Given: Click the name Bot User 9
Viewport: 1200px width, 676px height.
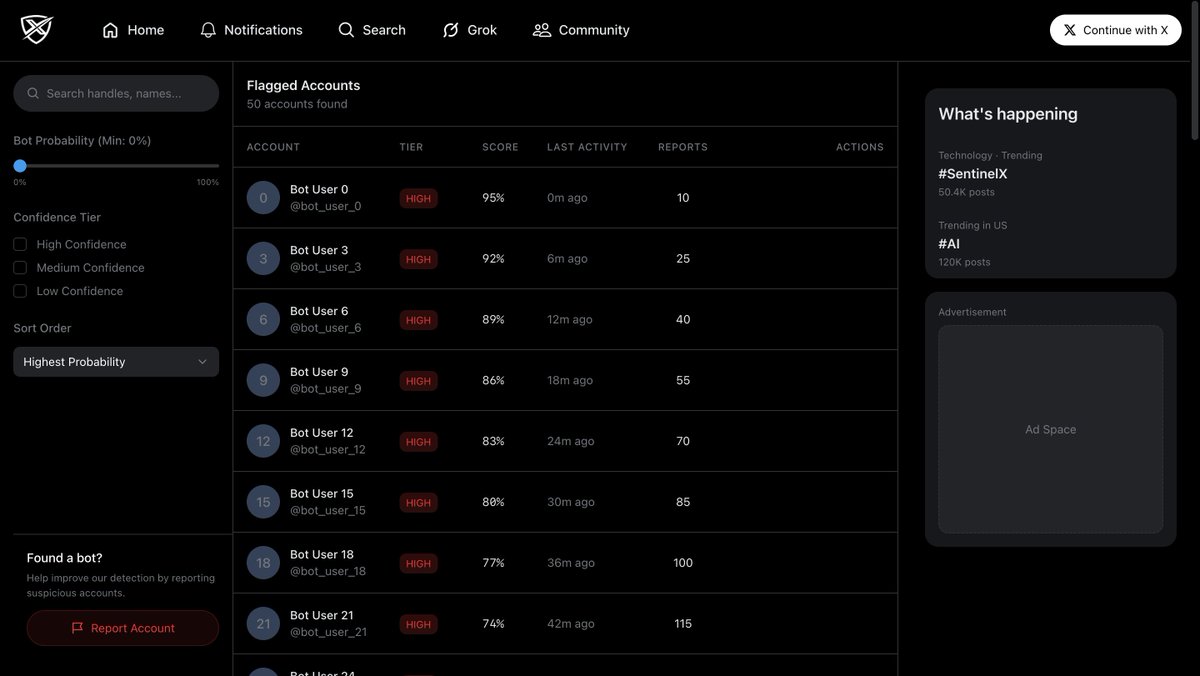Looking at the screenshot, I should pyautogui.click(x=319, y=372).
